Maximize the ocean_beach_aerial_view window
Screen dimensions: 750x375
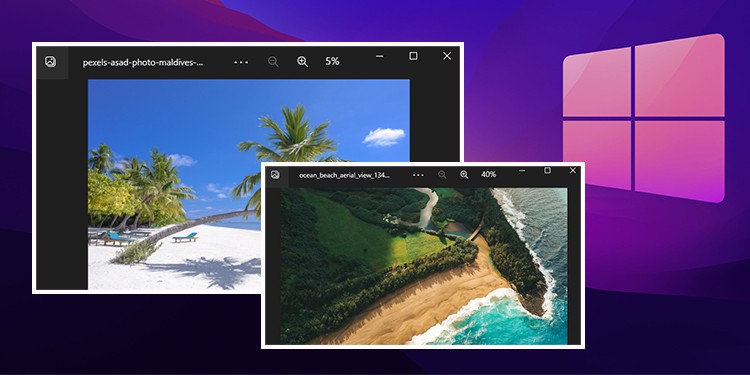tap(548, 170)
